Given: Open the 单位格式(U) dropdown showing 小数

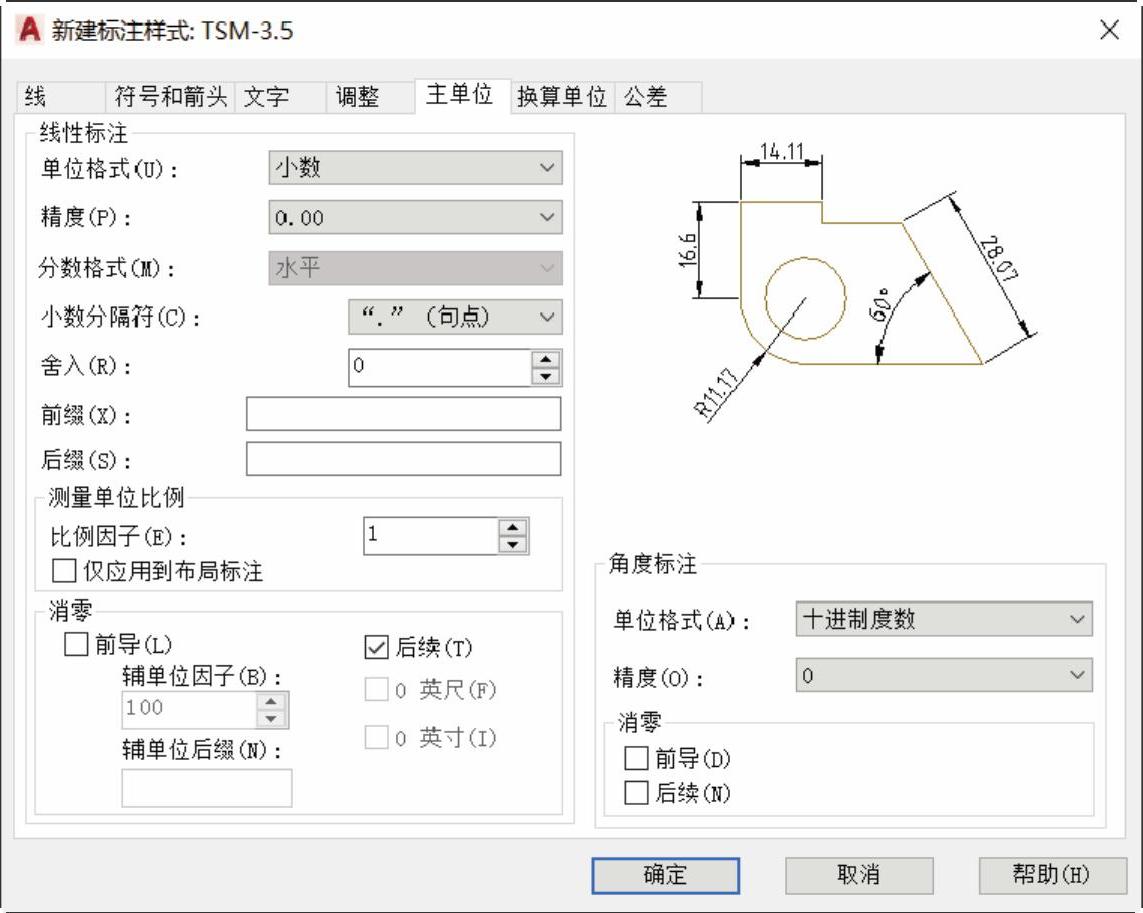Looking at the screenshot, I should point(416,168).
